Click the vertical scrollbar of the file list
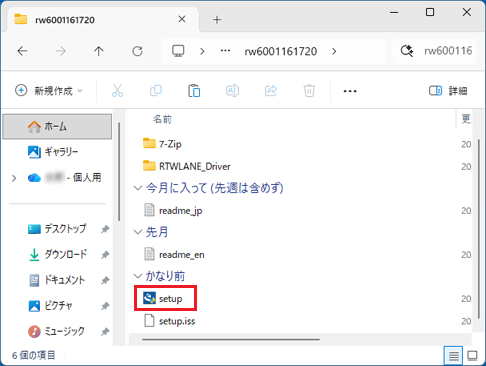The width and height of the screenshot is (486, 366). point(479,229)
